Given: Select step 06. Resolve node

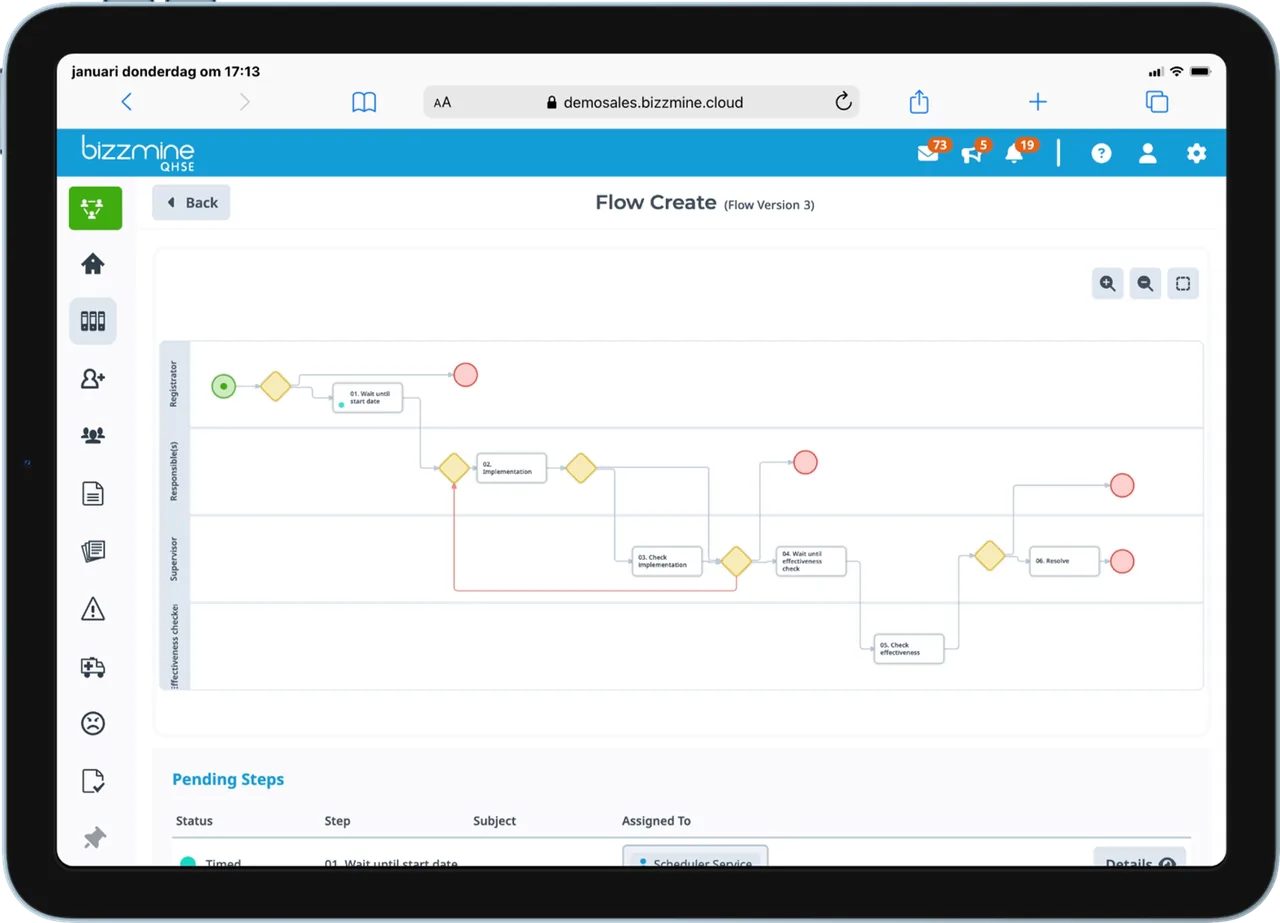Looking at the screenshot, I should click(1065, 561).
